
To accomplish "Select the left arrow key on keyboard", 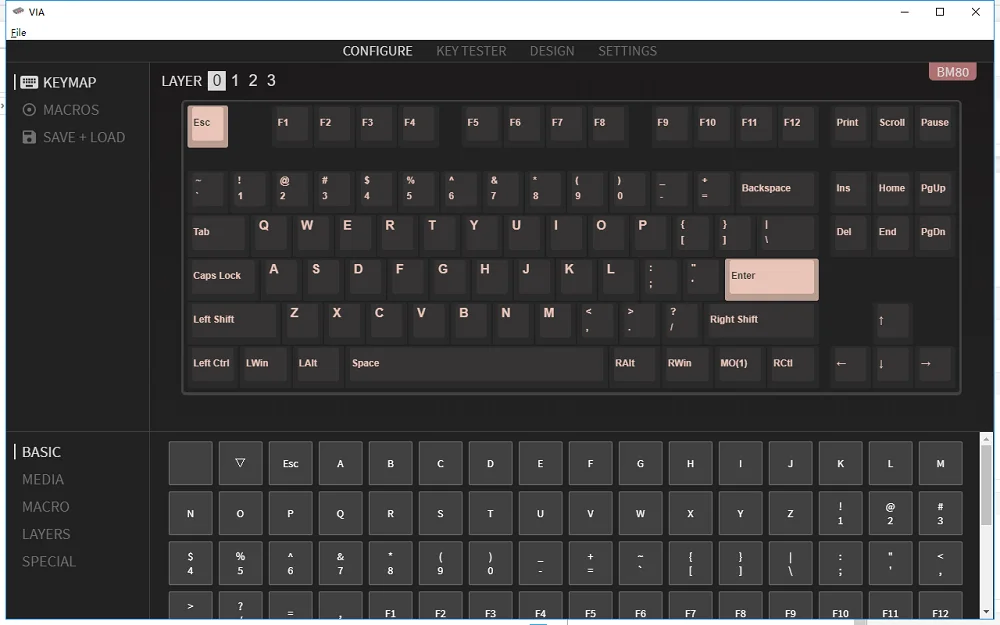I will tap(849, 364).
